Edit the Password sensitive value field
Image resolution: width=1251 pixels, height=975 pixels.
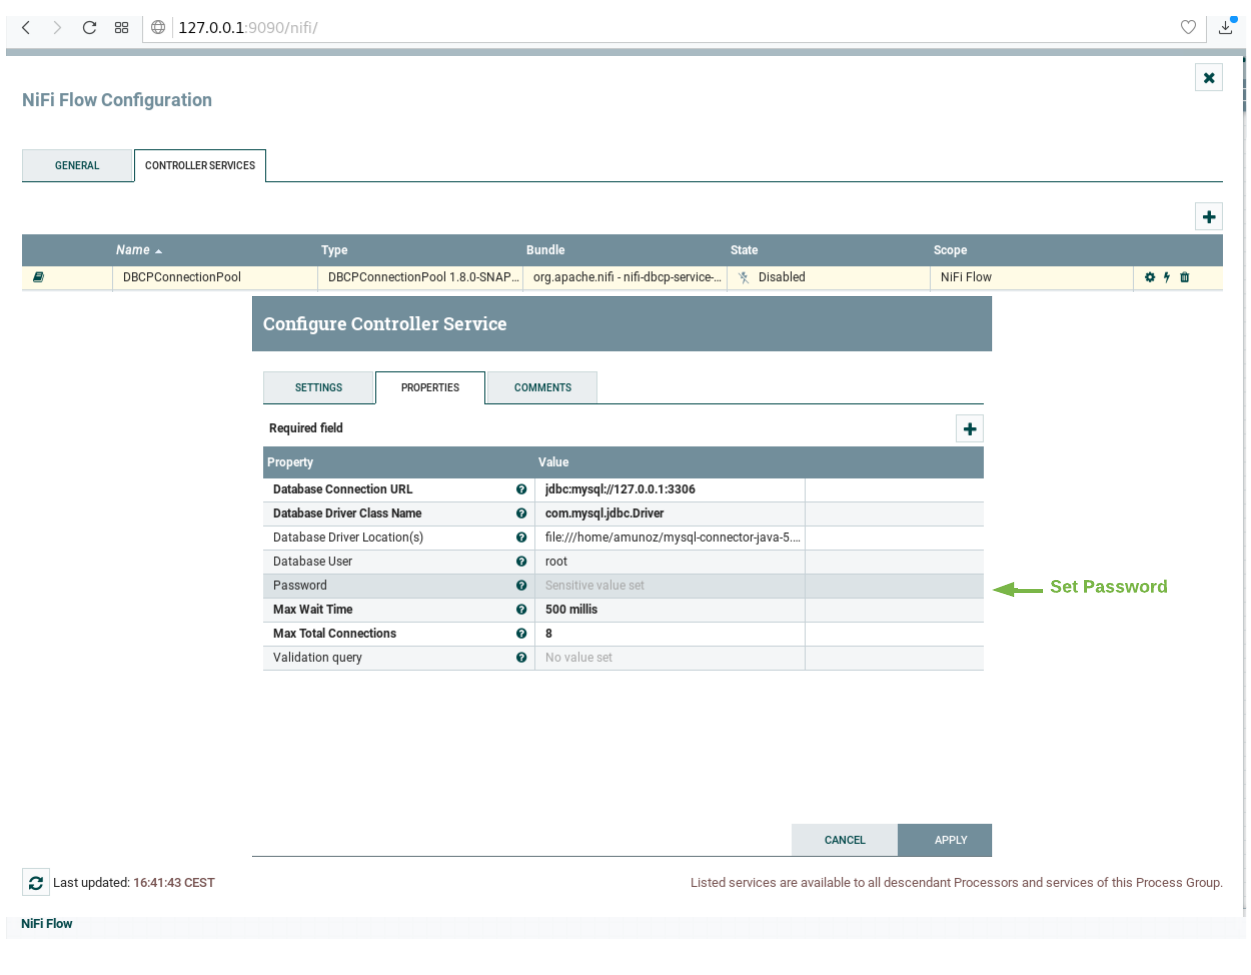point(672,586)
